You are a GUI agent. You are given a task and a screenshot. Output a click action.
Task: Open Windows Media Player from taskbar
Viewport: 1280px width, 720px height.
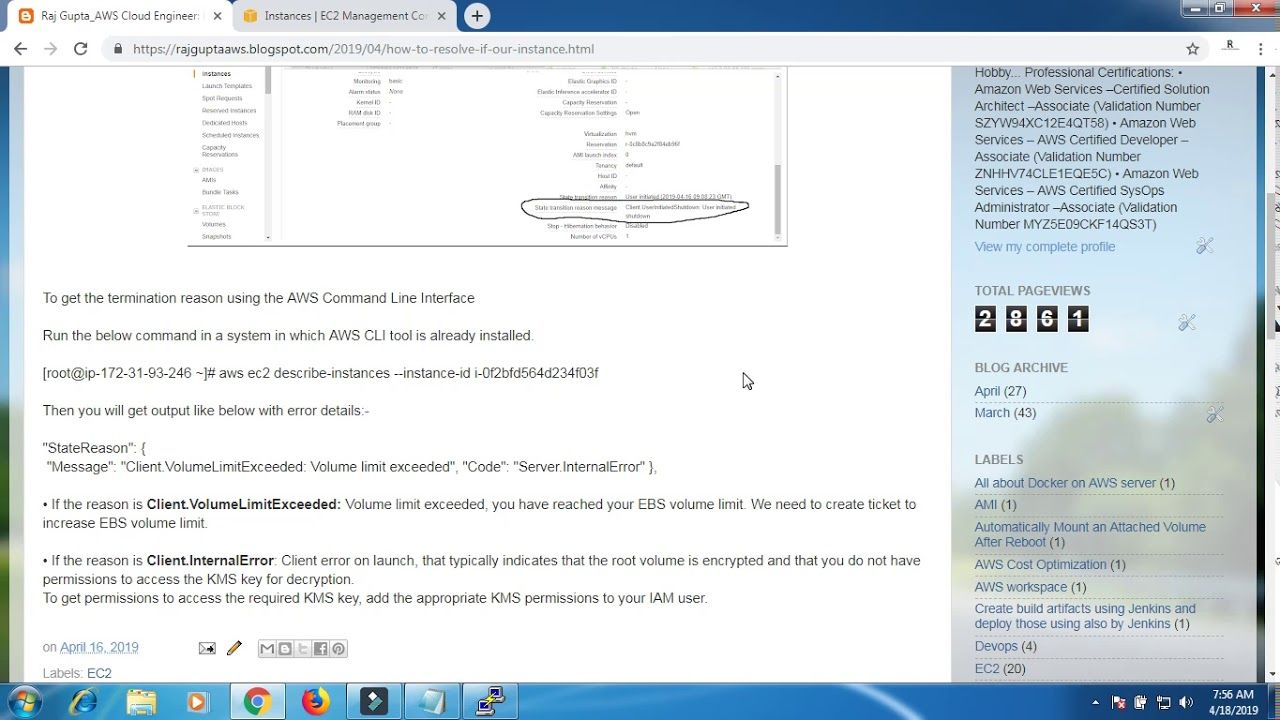[197, 702]
